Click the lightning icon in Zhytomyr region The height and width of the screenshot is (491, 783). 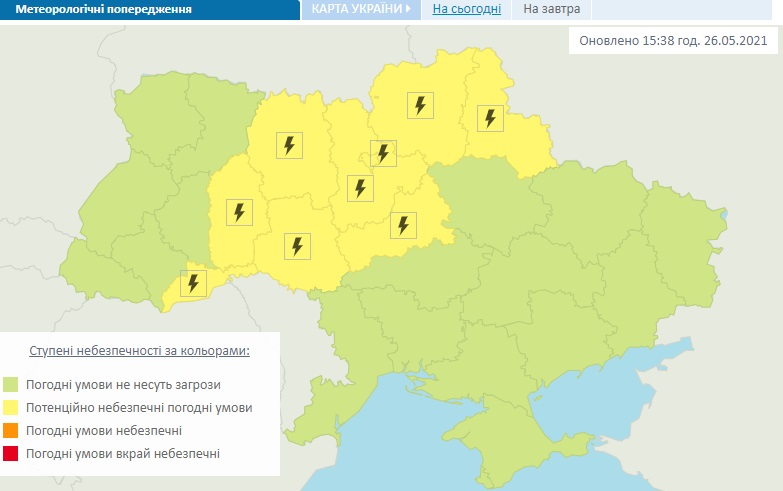coord(289,145)
